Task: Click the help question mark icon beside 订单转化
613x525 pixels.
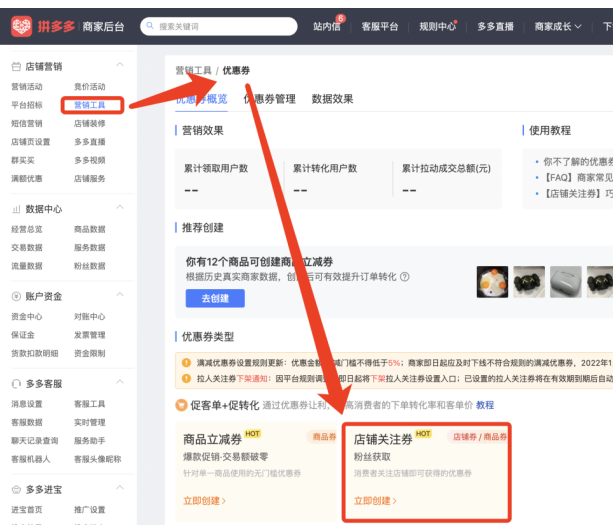Action: point(405,277)
